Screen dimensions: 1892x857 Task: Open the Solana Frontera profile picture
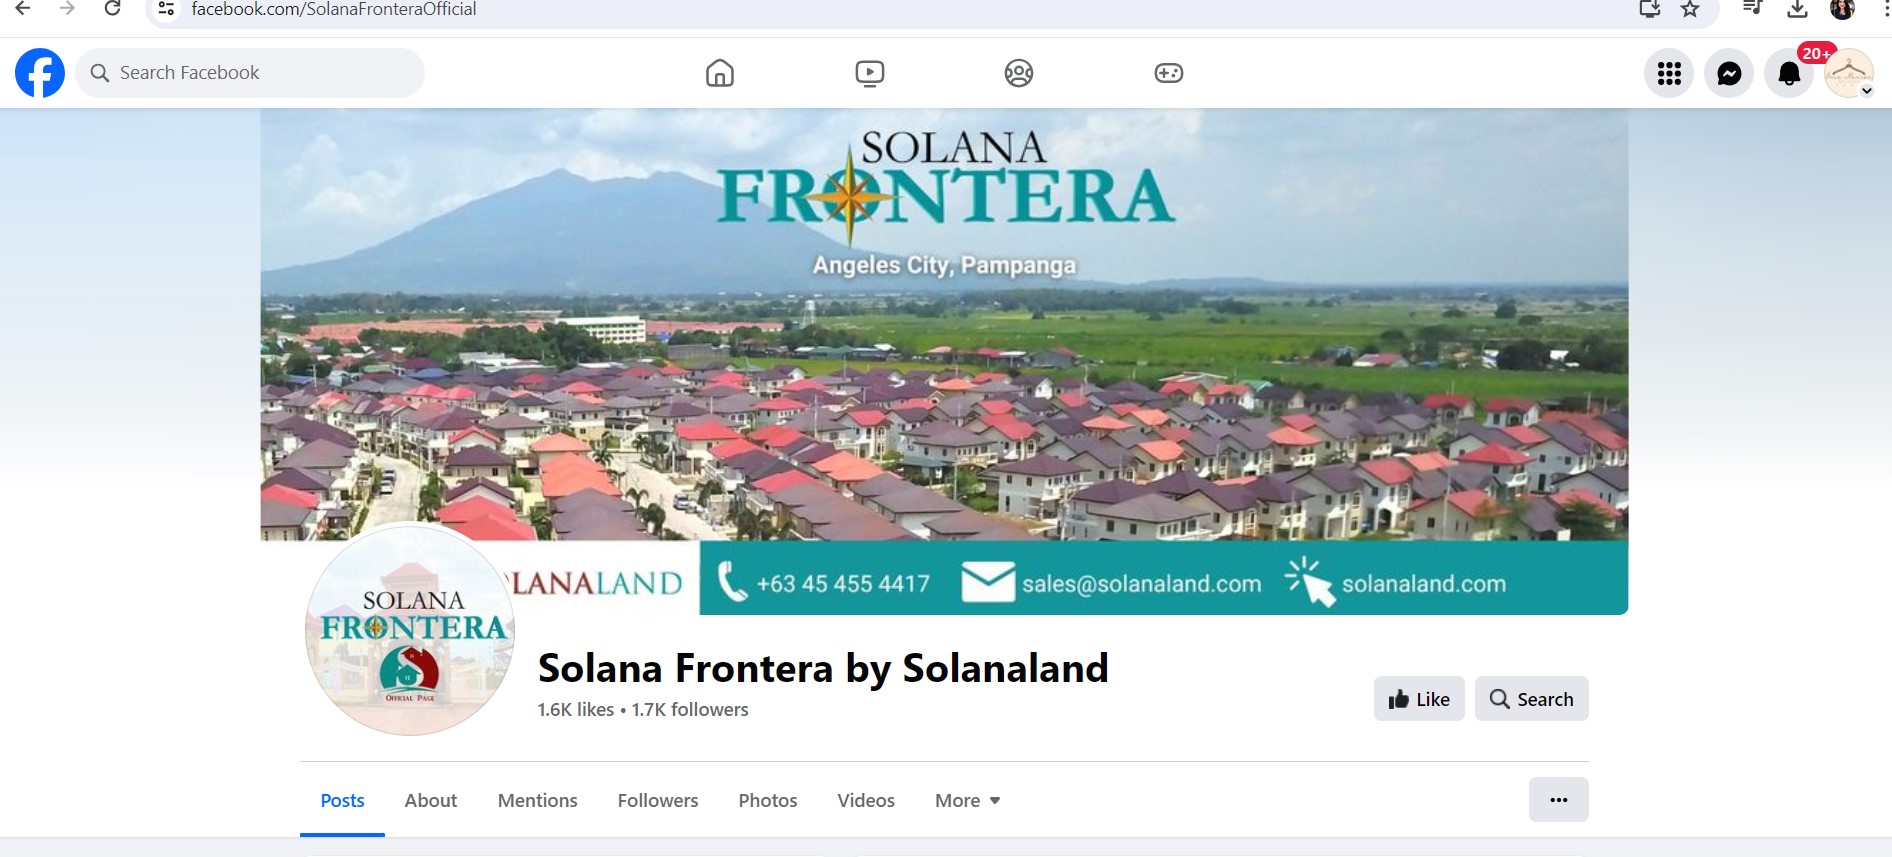[410, 630]
